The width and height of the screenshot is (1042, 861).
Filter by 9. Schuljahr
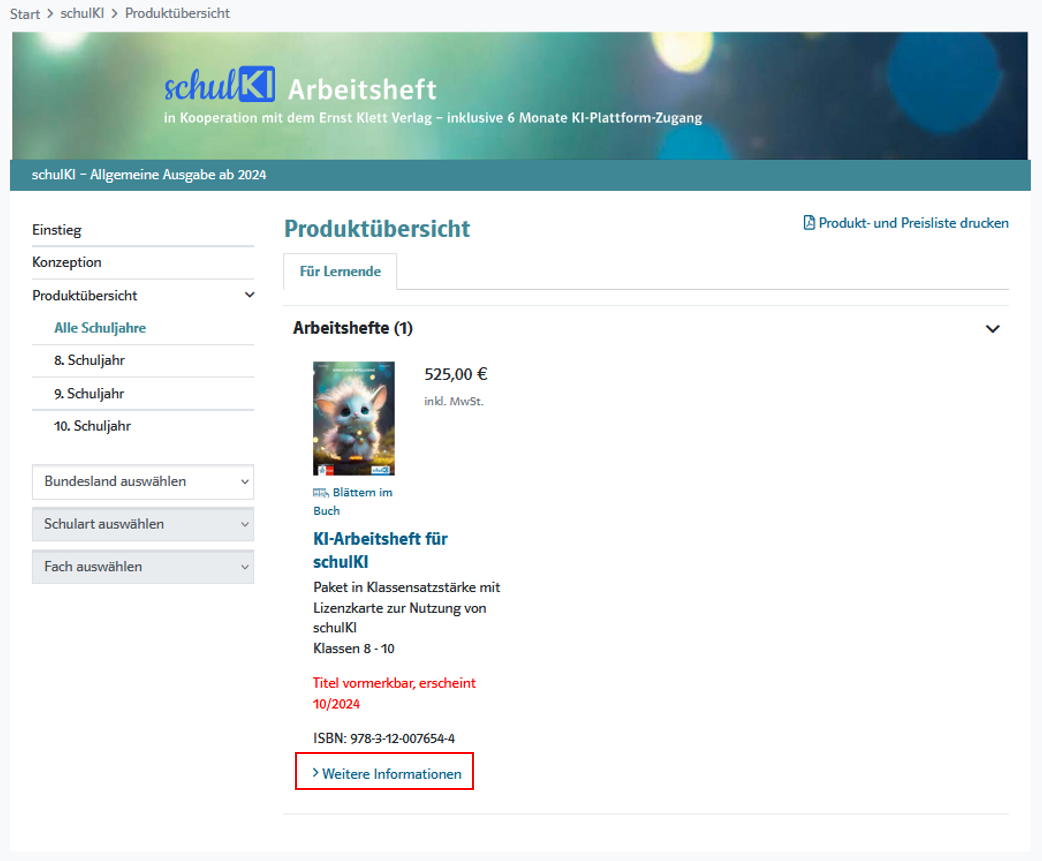tap(89, 393)
